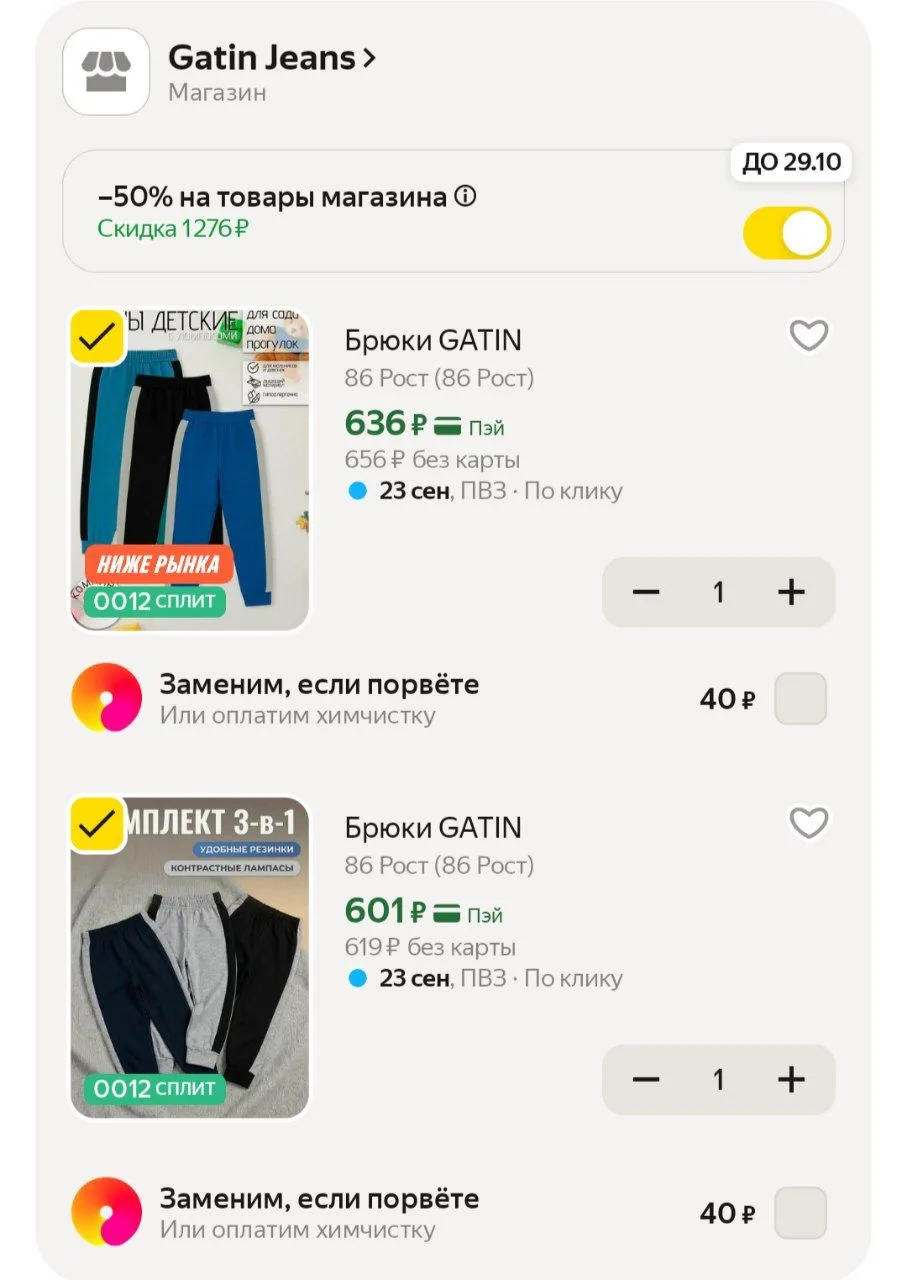Uncheck the second product's yellow selection checkbox
907x1280 pixels.
pos(97,824)
